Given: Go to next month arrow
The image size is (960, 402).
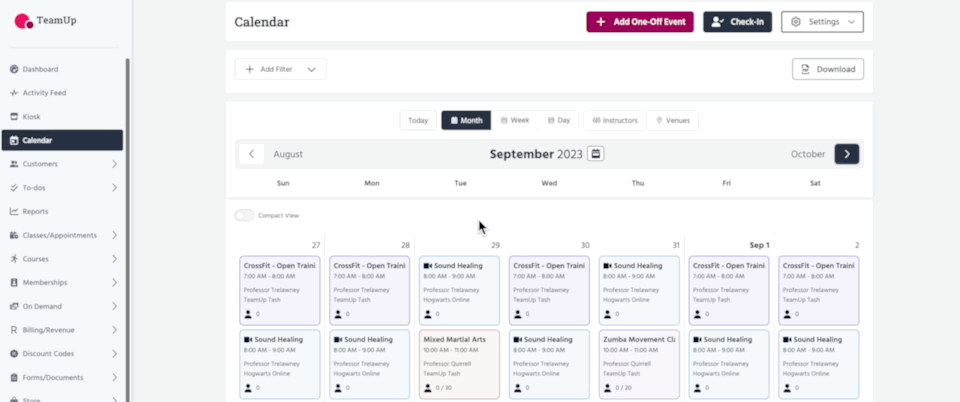Looking at the screenshot, I should (847, 154).
